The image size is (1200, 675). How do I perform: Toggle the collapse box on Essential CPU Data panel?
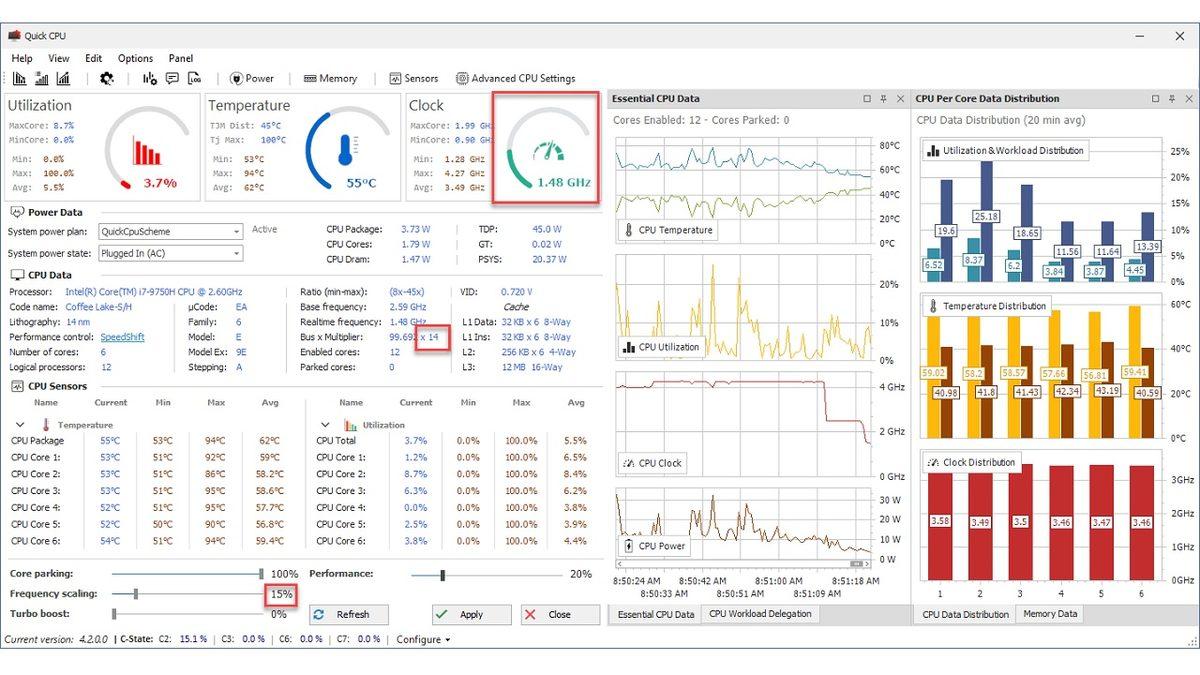point(865,99)
